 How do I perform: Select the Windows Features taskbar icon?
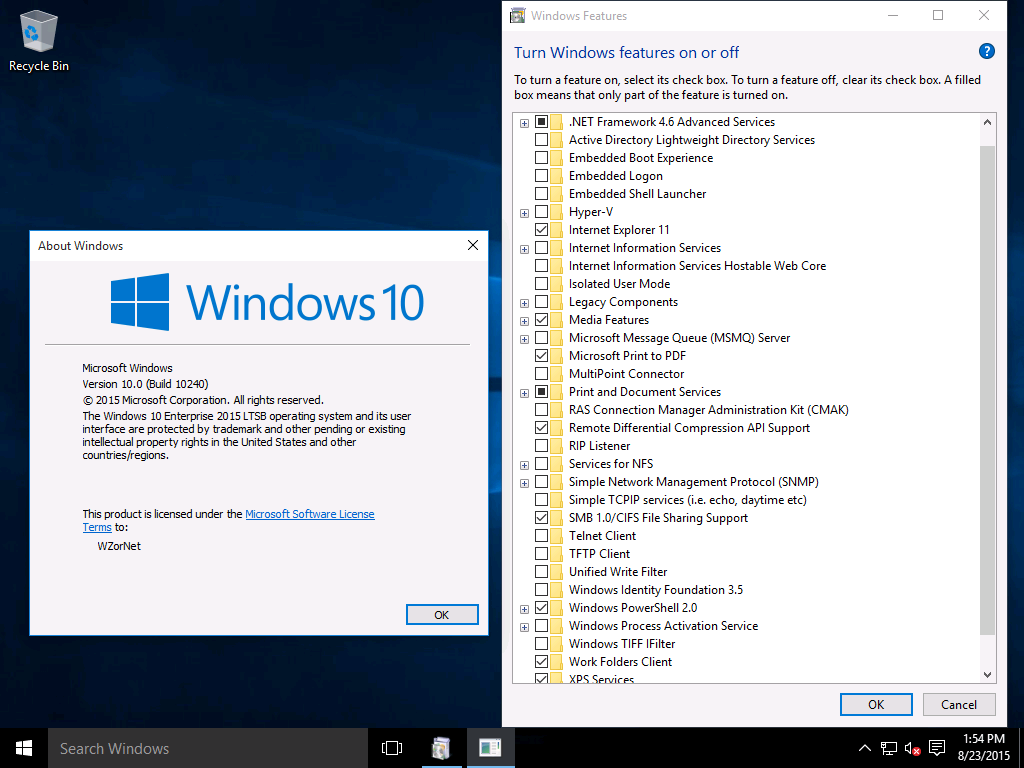(x=441, y=748)
